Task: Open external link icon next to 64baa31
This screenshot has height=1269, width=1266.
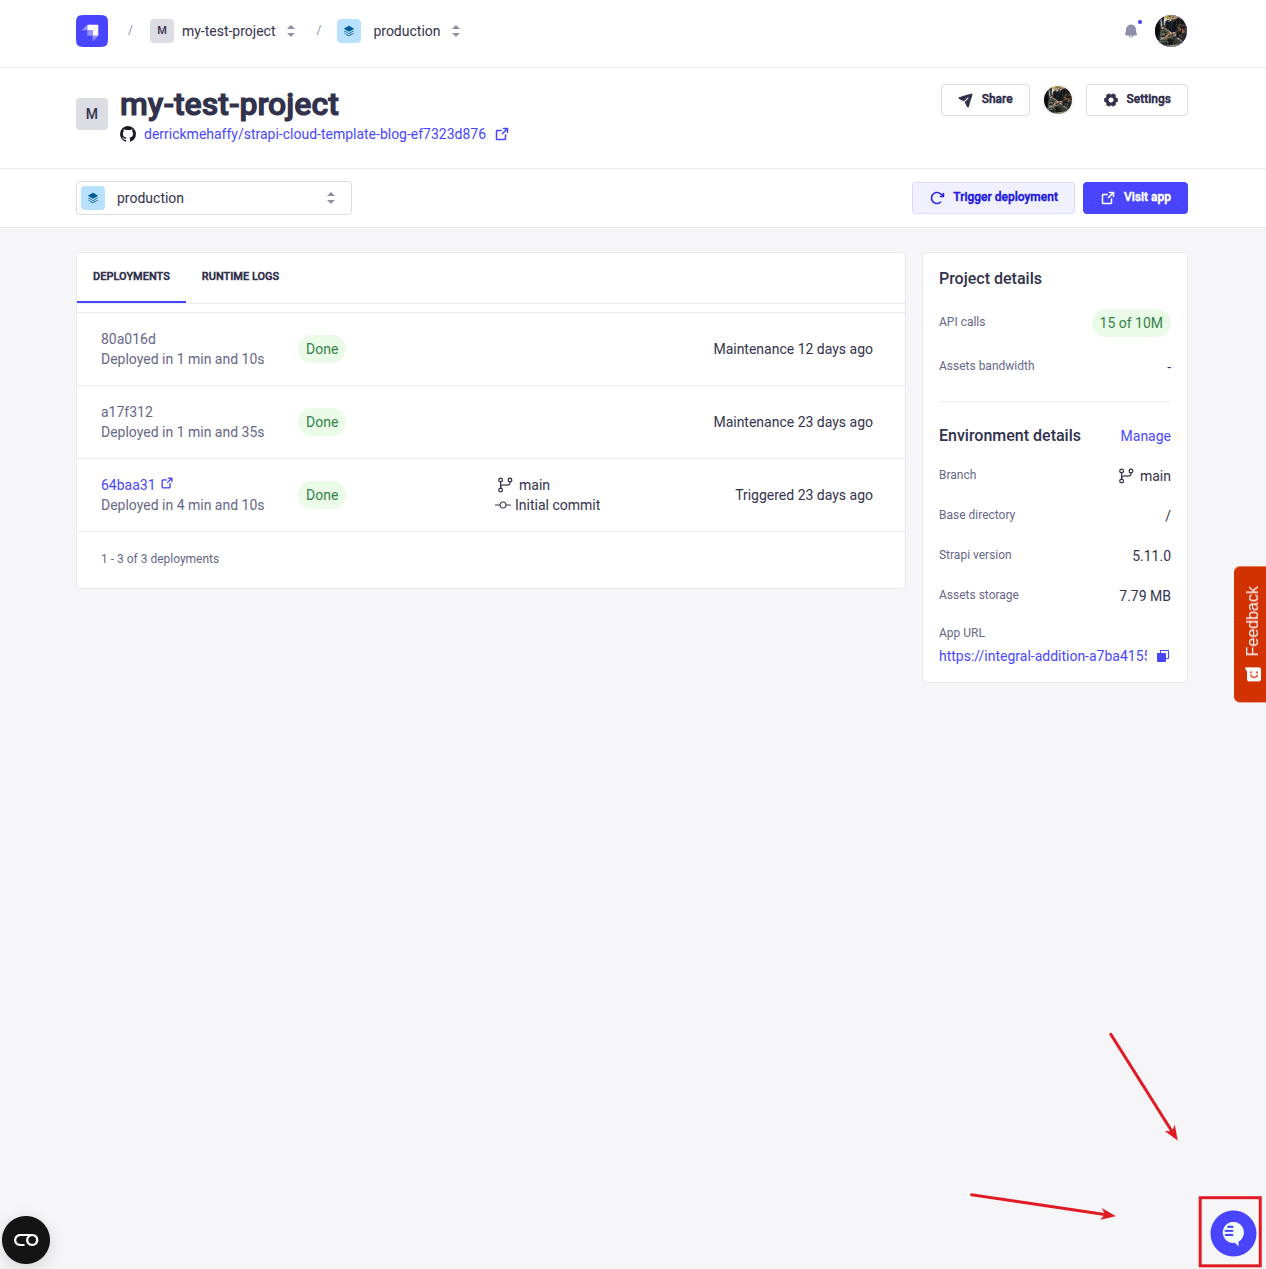Action: click(167, 483)
